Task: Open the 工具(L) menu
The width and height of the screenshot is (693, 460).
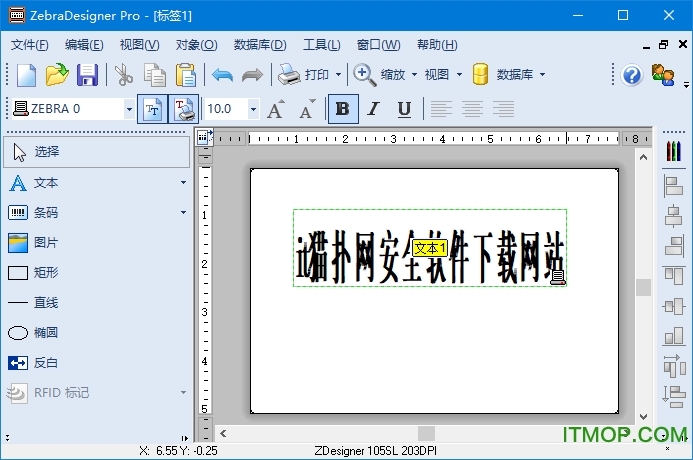Action: [x=322, y=45]
